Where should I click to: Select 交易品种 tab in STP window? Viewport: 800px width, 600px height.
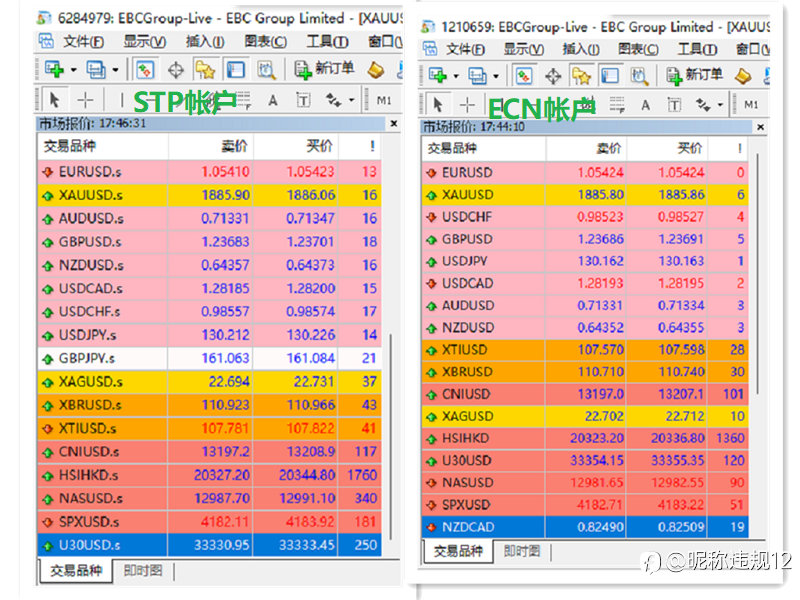coord(76,570)
